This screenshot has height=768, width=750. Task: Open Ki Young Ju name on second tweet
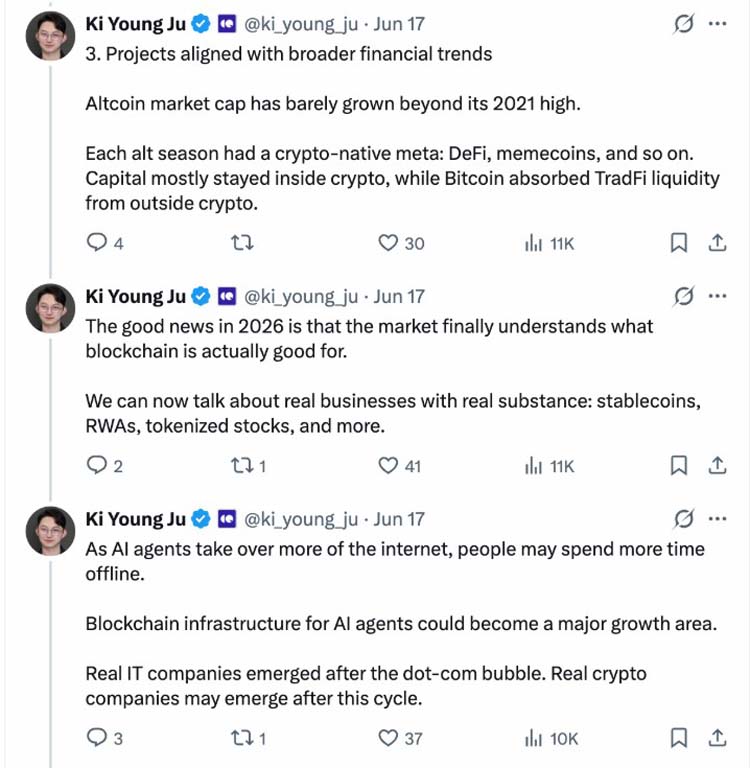tap(136, 296)
